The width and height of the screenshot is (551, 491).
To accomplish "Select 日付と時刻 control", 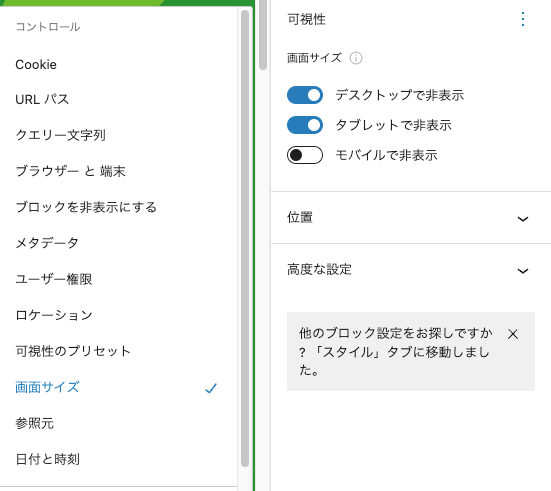I will pyautogui.click(x=119, y=459).
